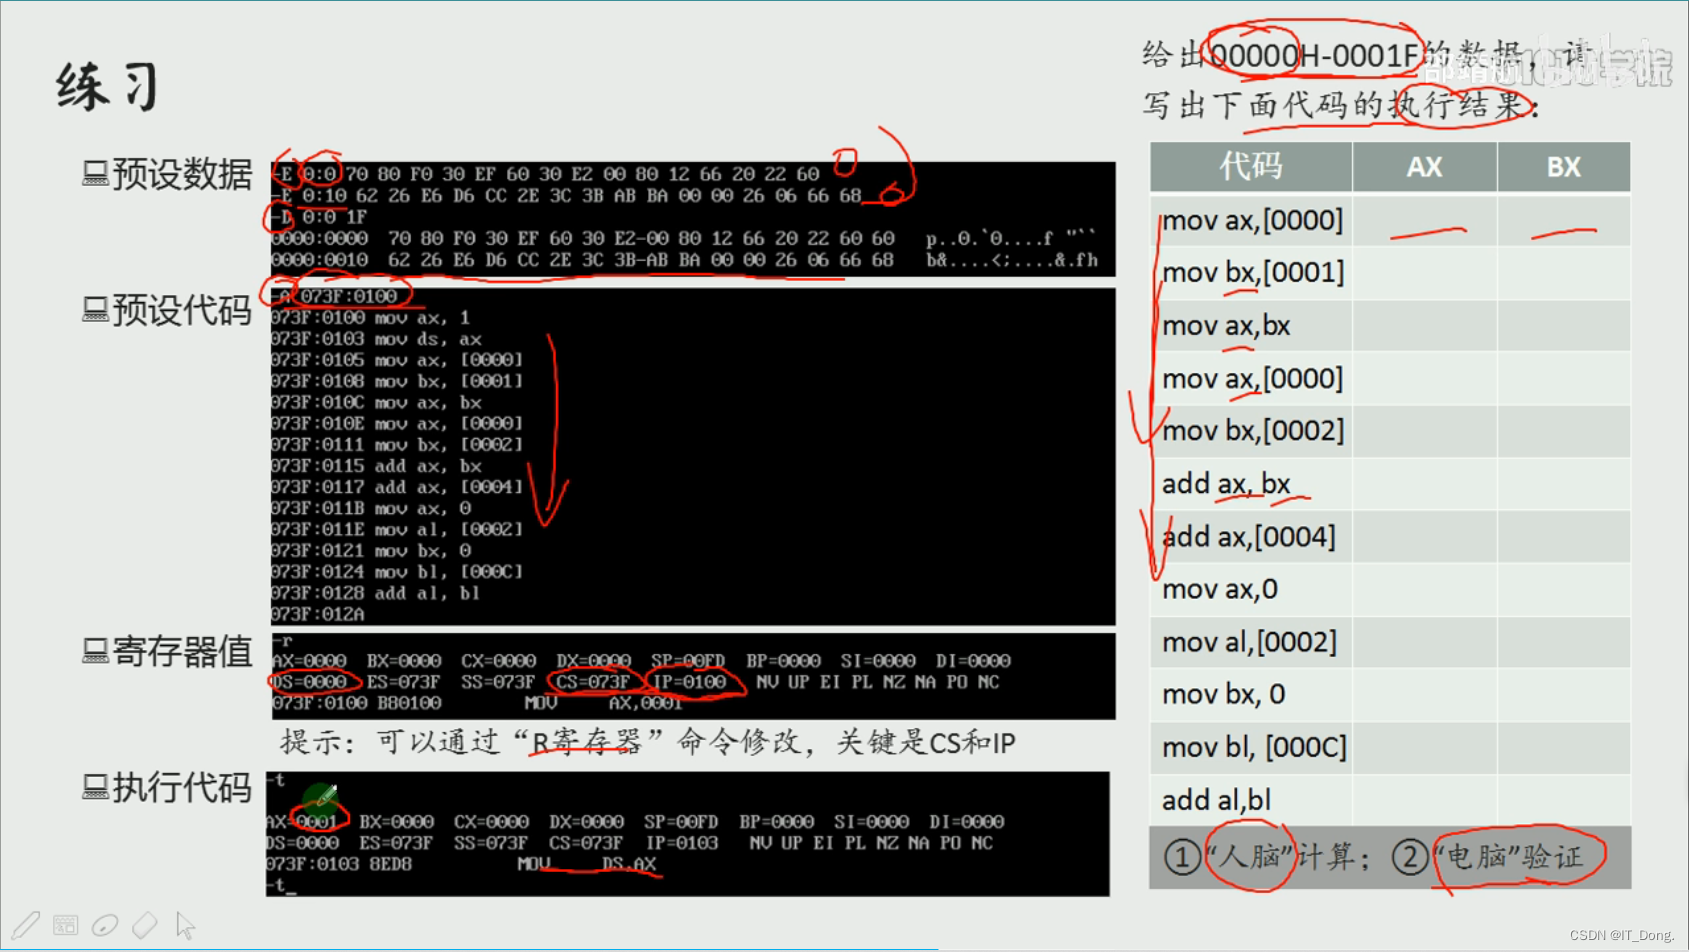Click the 代码 column header

1251,167
